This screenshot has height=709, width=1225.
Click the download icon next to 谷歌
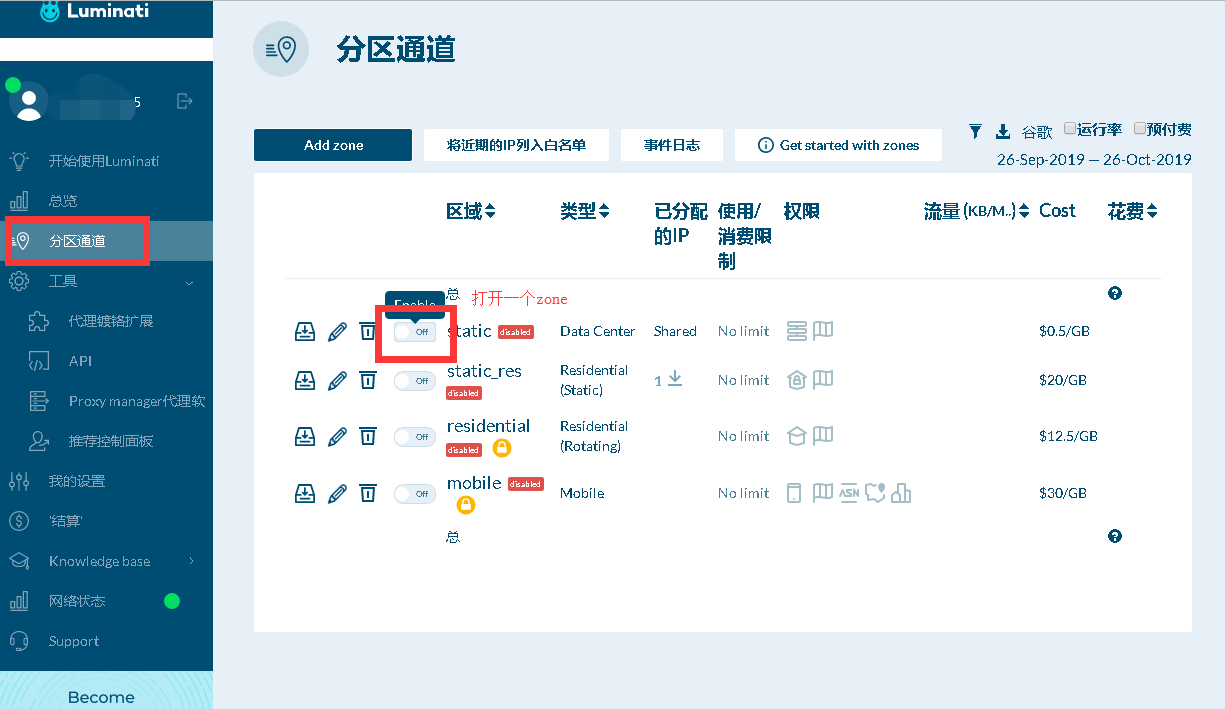[1003, 131]
